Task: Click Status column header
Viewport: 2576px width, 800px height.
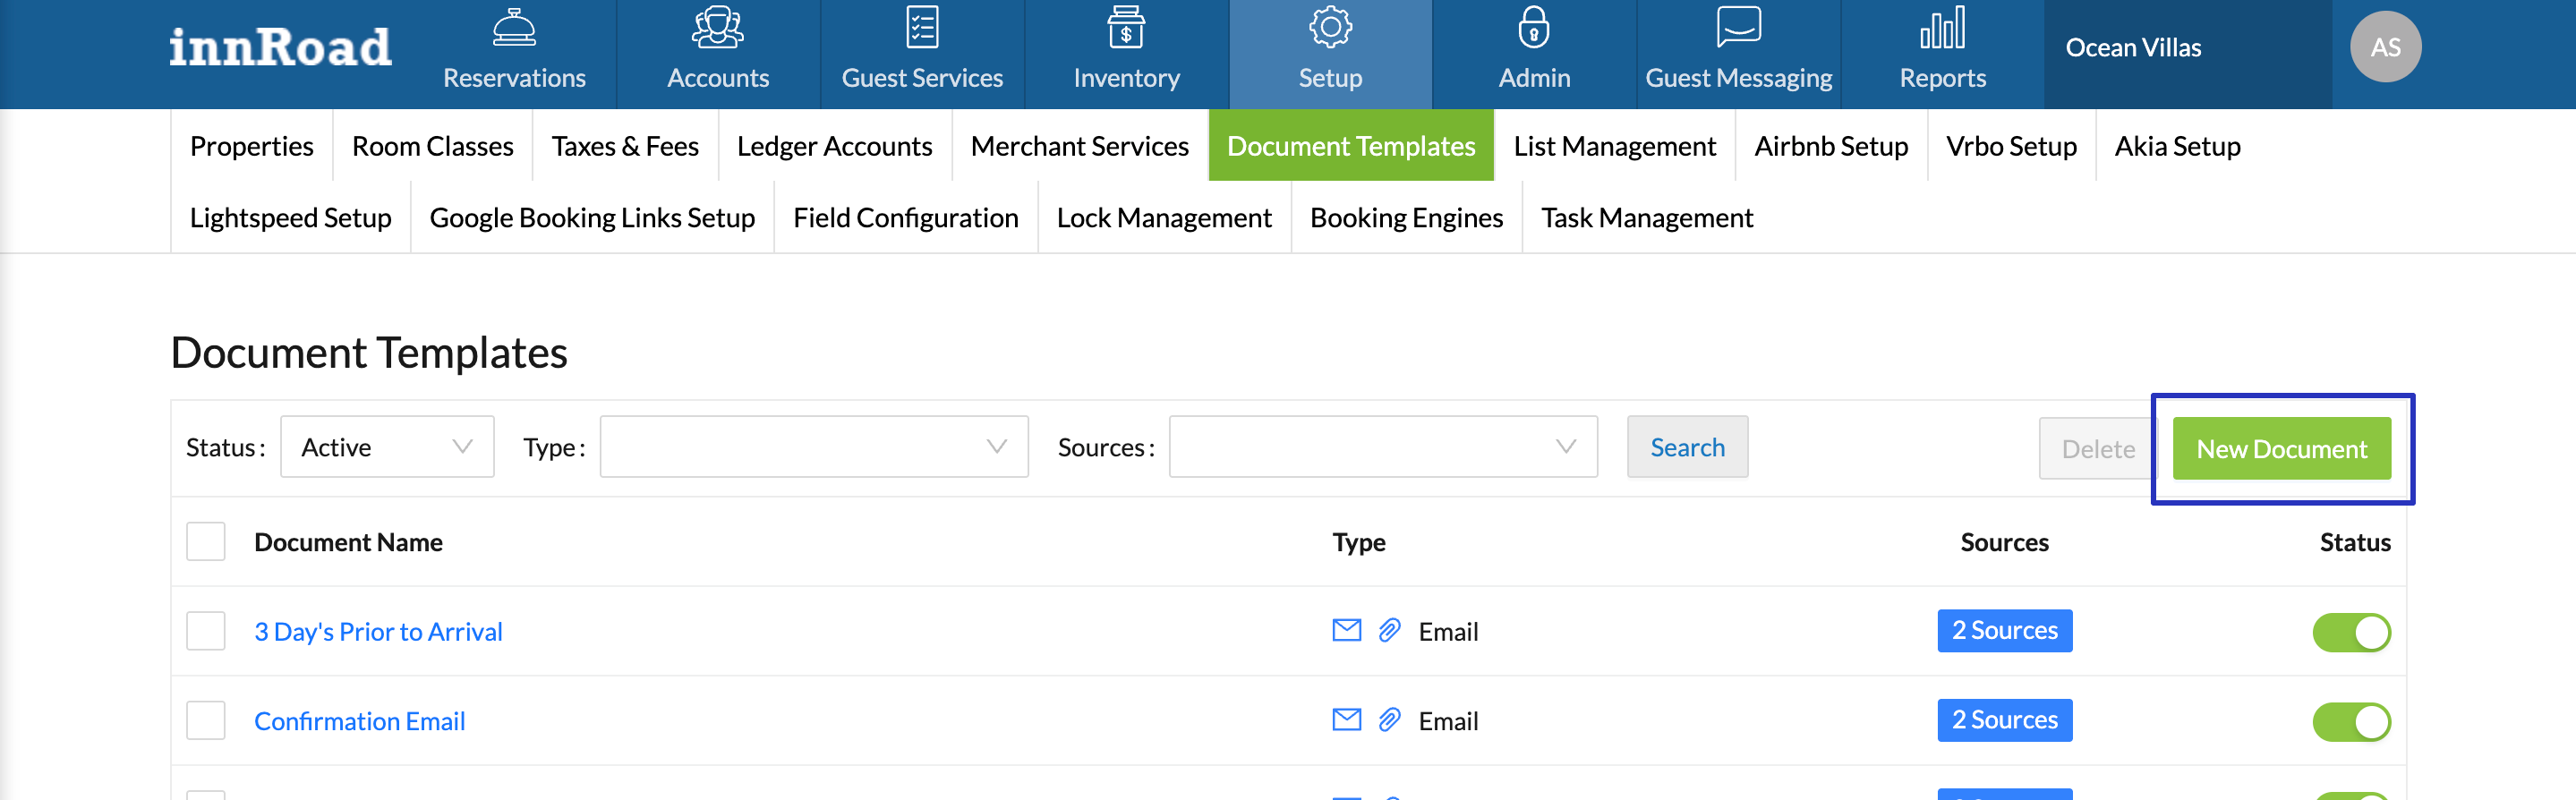Action: point(2354,542)
